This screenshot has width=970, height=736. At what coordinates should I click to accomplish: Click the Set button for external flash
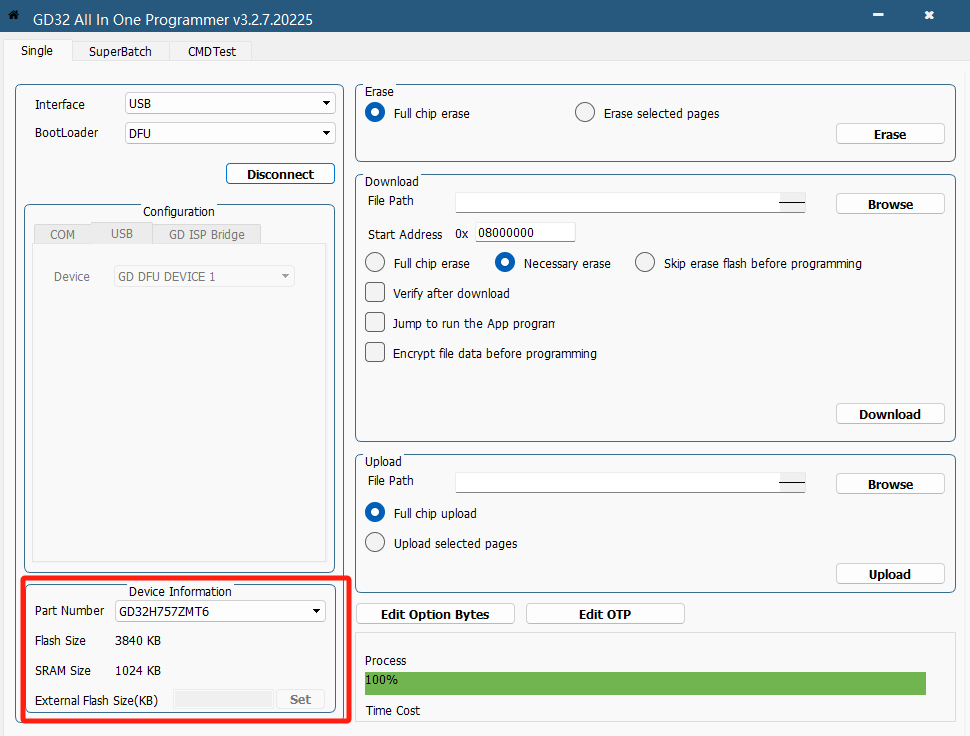(301, 700)
